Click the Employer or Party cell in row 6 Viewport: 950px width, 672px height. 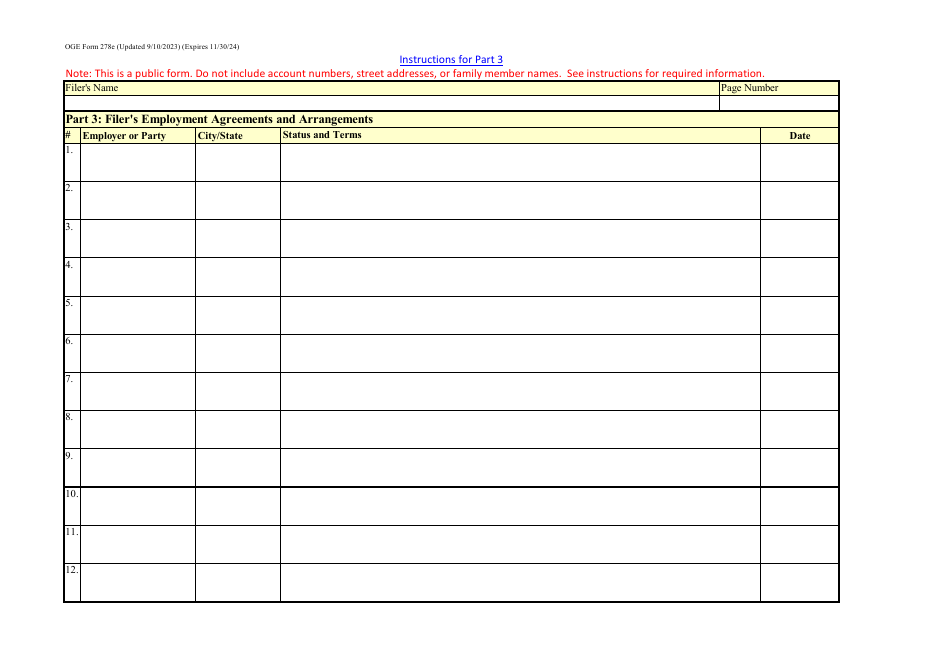pyautogui.click(x=137, y=351)
